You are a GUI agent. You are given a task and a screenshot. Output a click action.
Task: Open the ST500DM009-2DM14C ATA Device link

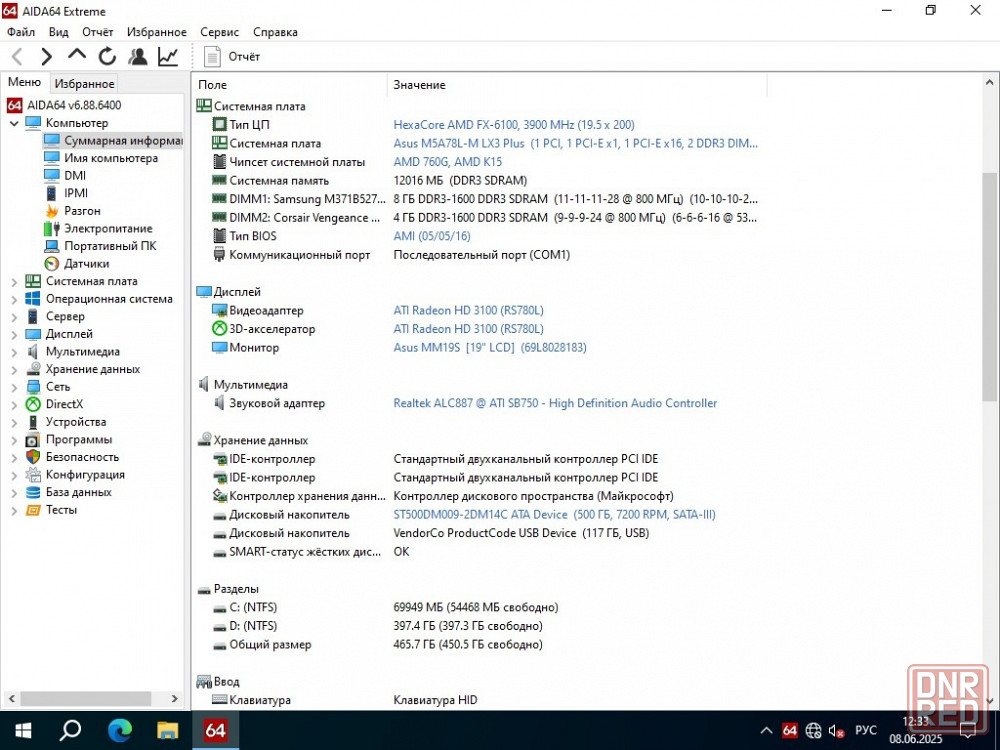(555, 515)
